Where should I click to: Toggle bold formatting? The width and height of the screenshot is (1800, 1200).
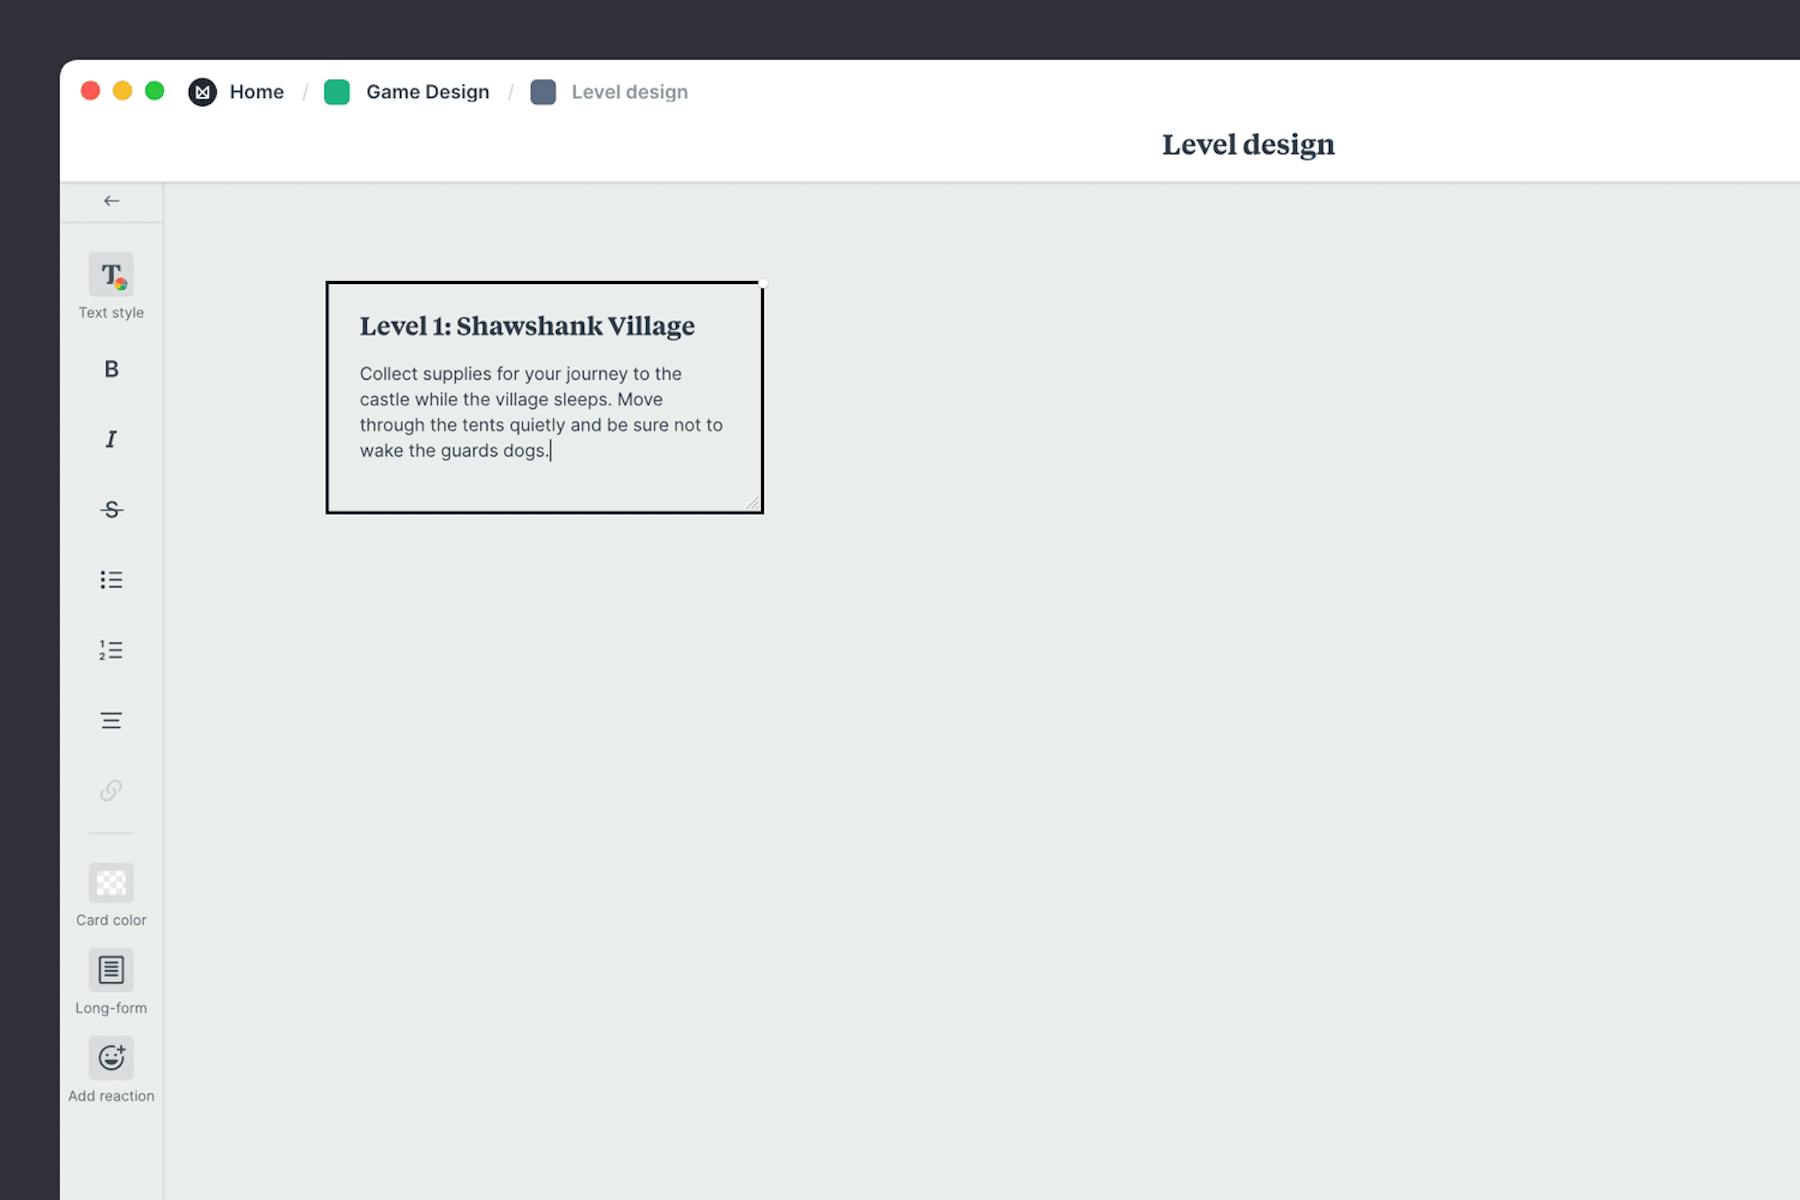[111, 369]
